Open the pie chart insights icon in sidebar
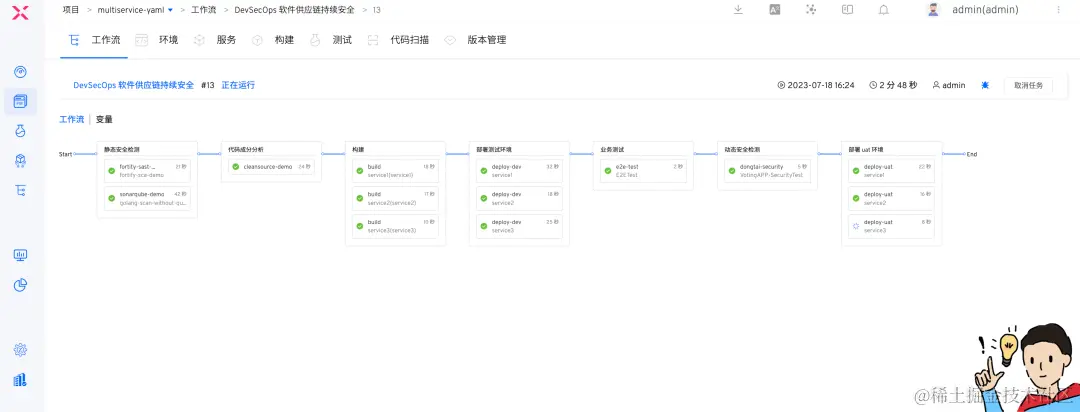Screen dimensions: 1080x412 (21, 285)
